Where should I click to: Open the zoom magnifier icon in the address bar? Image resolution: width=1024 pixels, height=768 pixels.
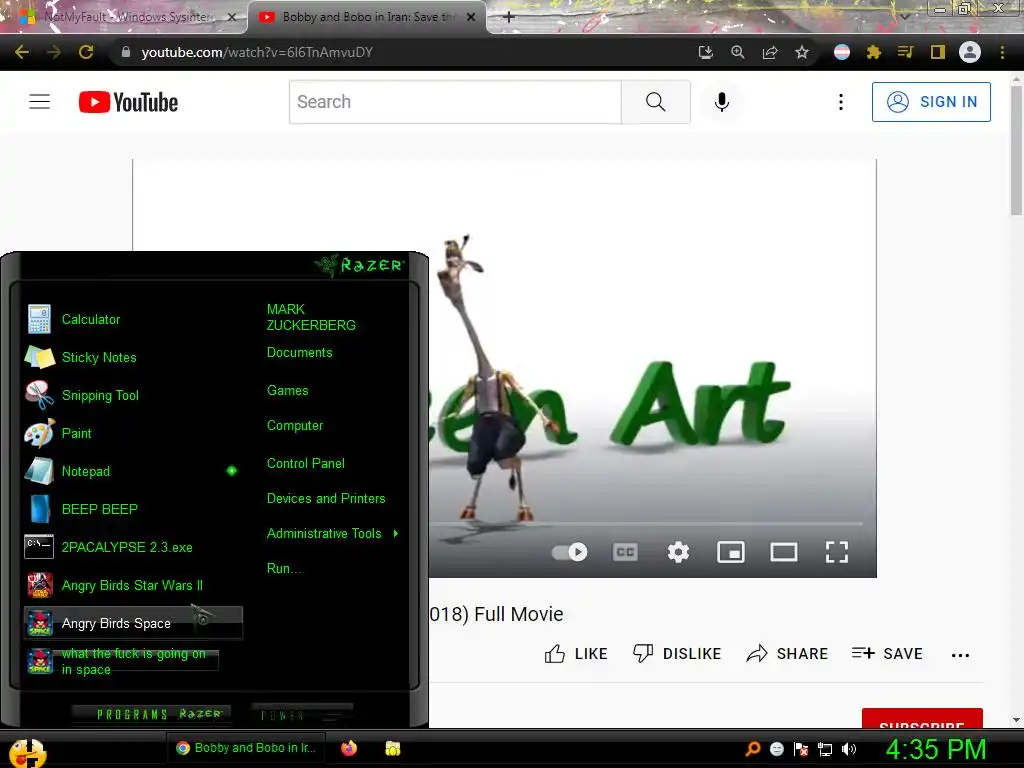coord(738,52)
